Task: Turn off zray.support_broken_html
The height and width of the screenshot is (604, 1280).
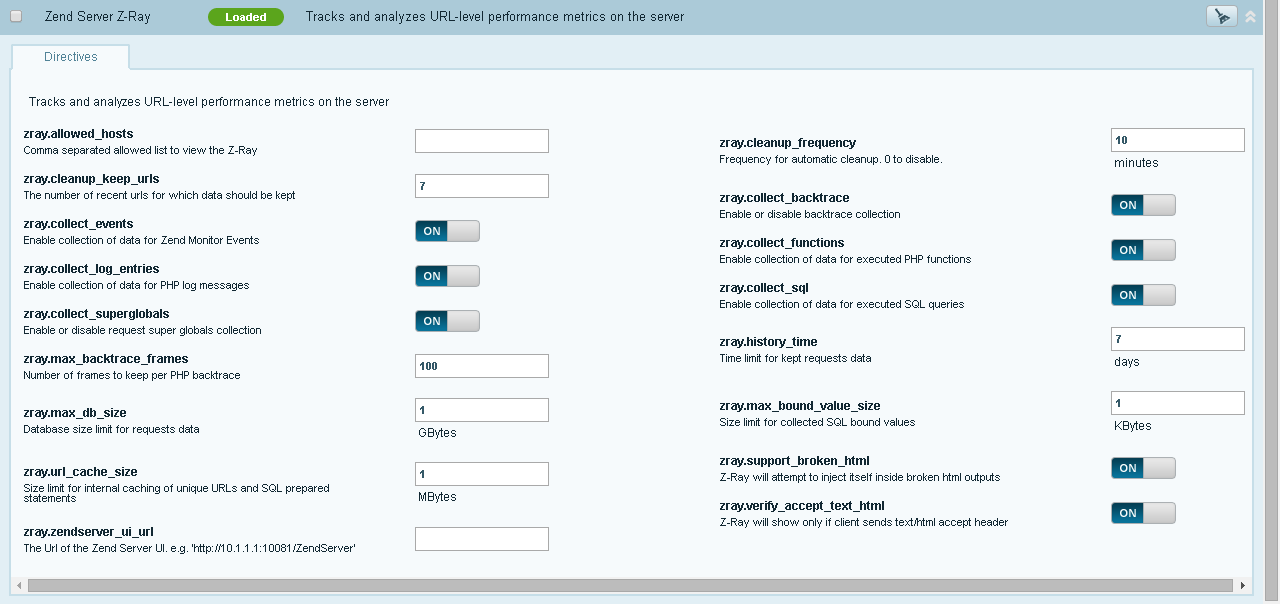Action: click(1143, 468)
